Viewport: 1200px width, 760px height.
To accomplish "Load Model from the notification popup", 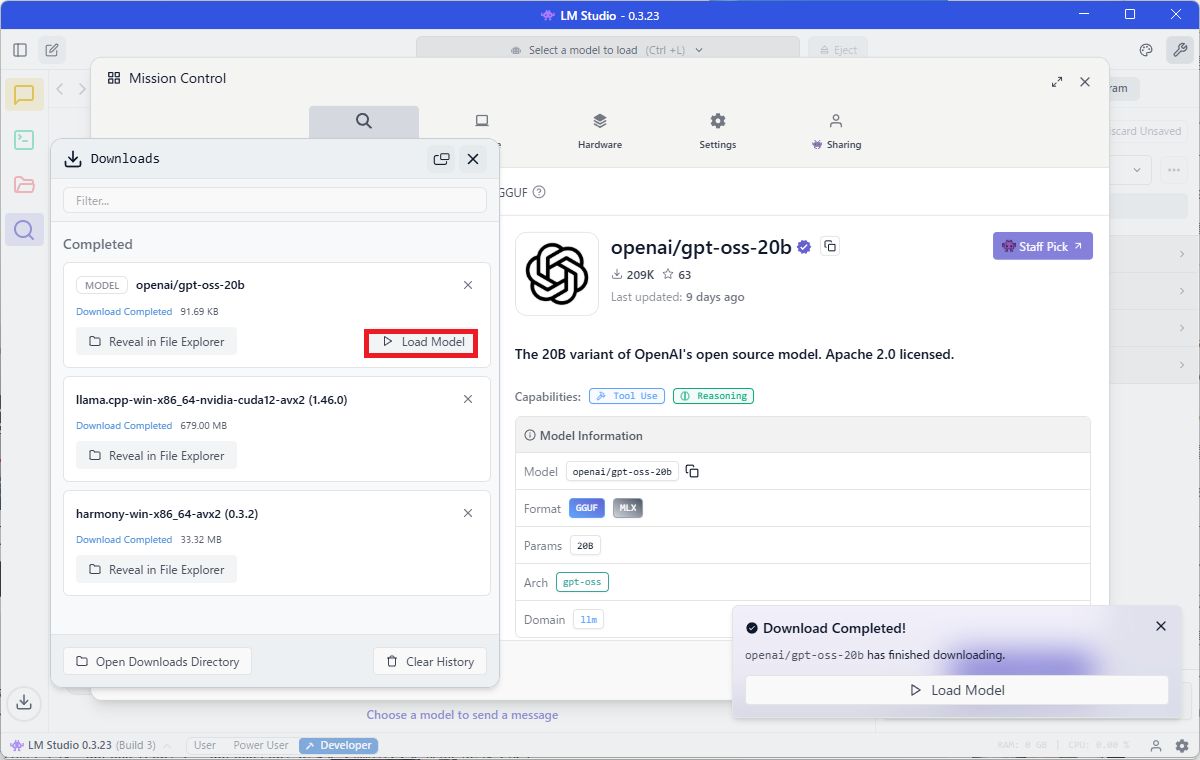I will 956,690.
